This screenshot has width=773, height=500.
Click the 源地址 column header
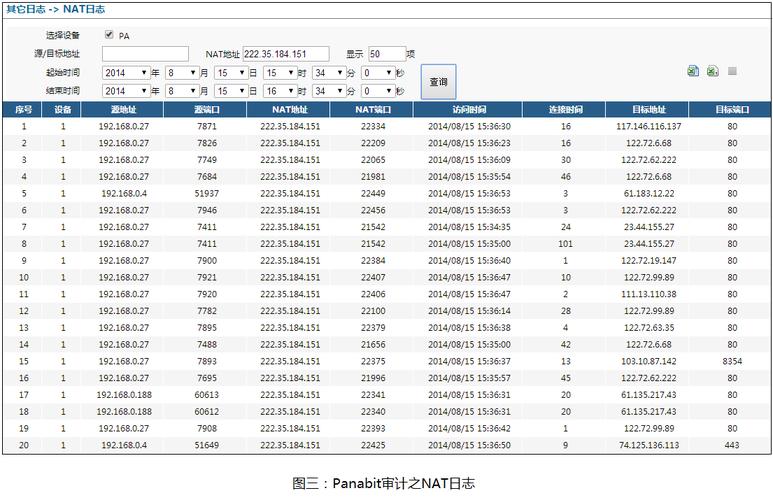(x=123, y=109)
